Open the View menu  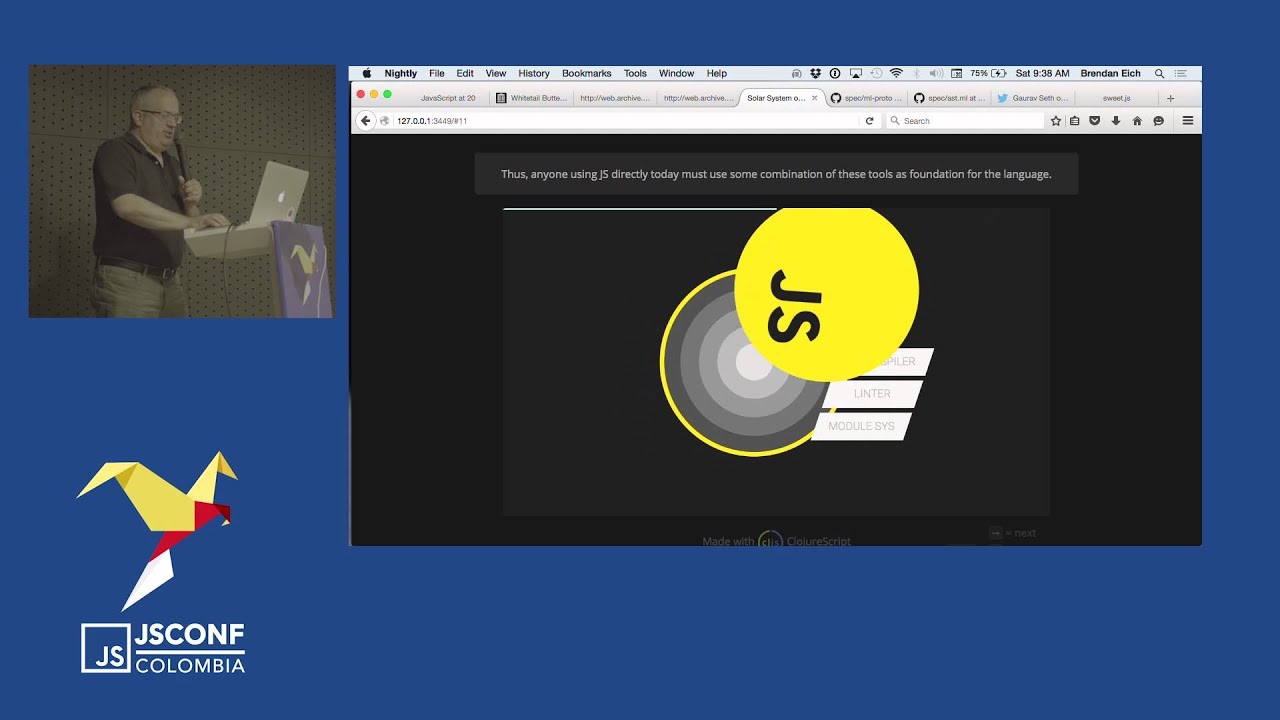(x=496, y=73)
